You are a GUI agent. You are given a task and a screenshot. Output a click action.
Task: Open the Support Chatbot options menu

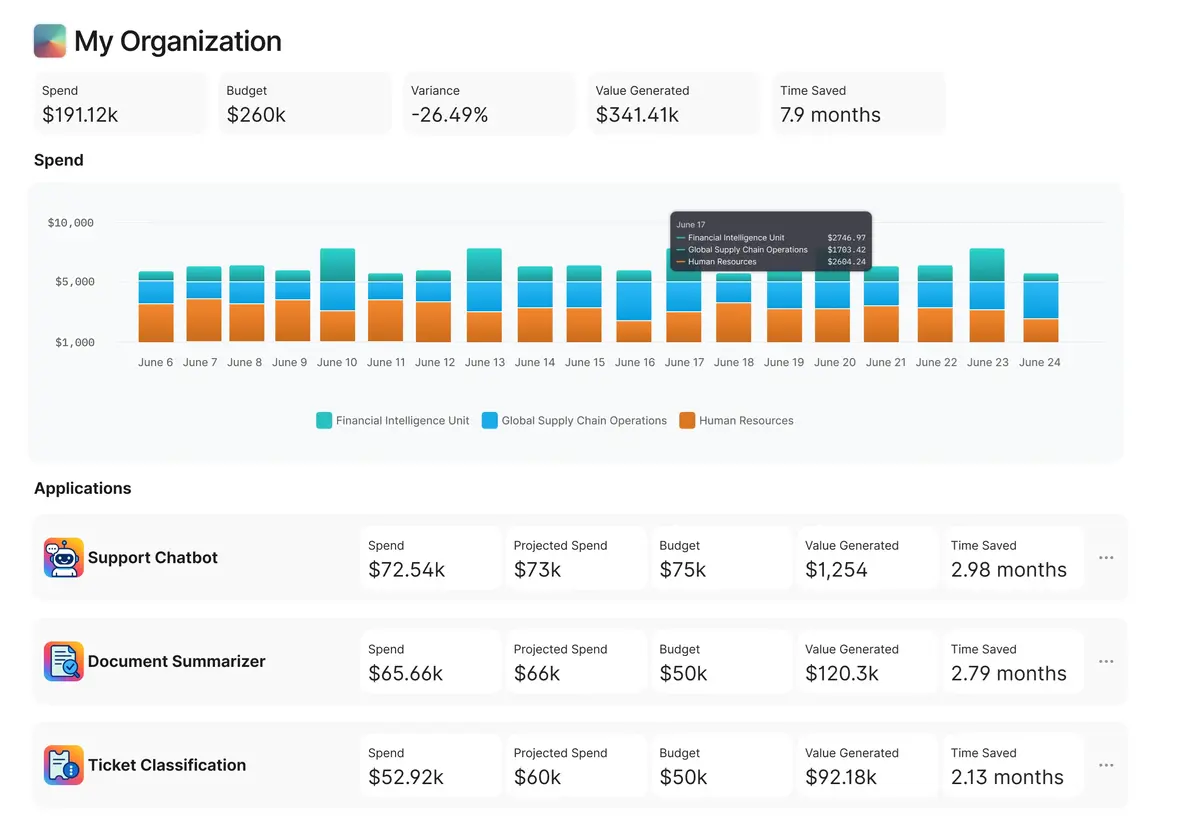[1106, 557]
